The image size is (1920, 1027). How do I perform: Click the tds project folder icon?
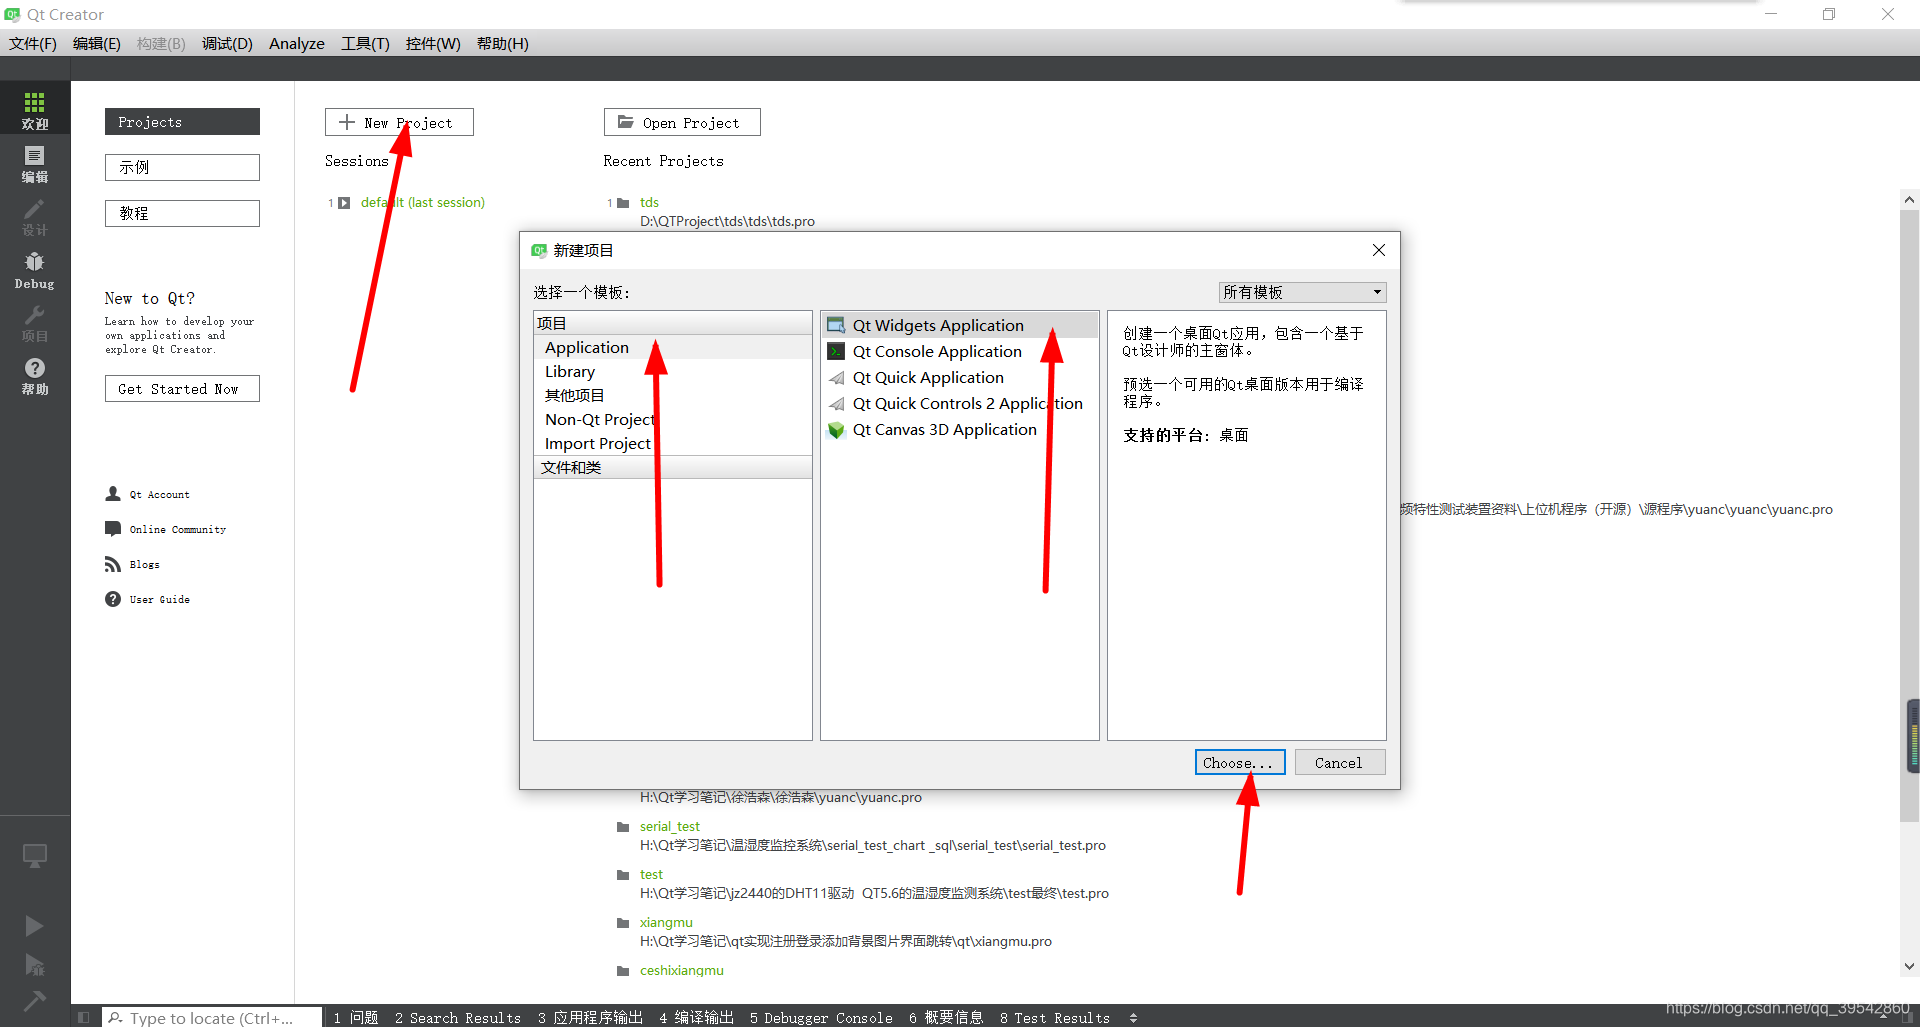623,203
